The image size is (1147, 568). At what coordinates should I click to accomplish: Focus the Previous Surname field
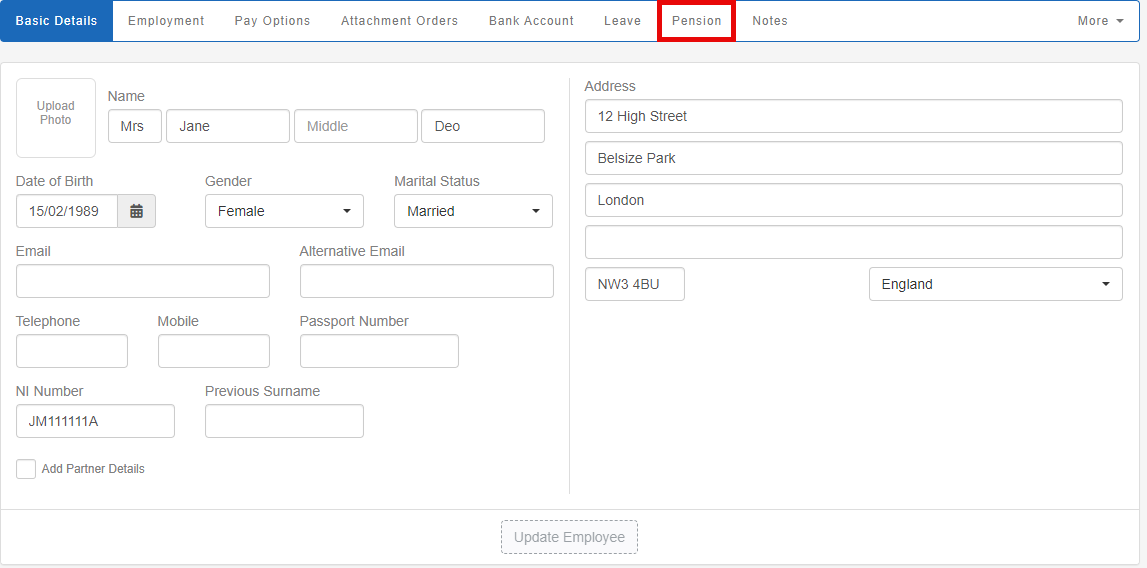coord(284,421)
